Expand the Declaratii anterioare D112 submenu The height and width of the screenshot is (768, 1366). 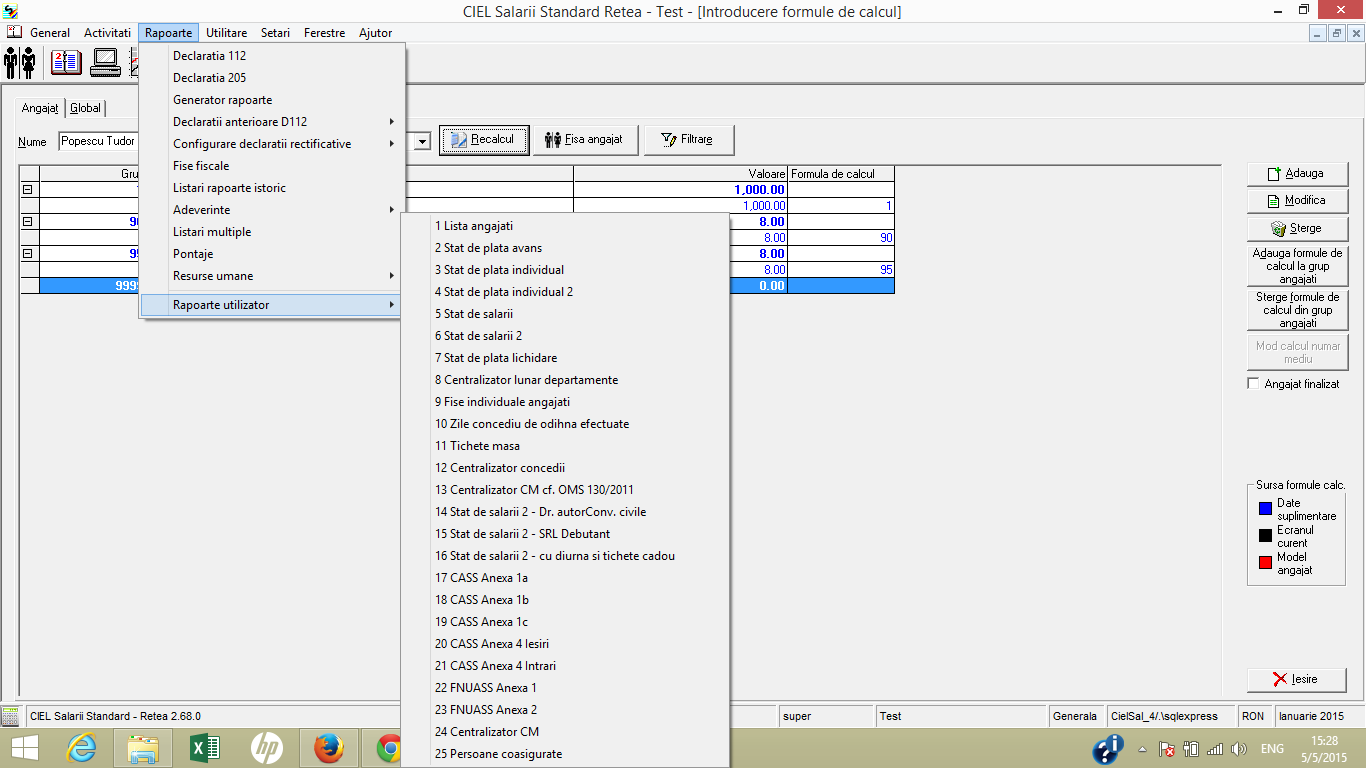[273, 122]
